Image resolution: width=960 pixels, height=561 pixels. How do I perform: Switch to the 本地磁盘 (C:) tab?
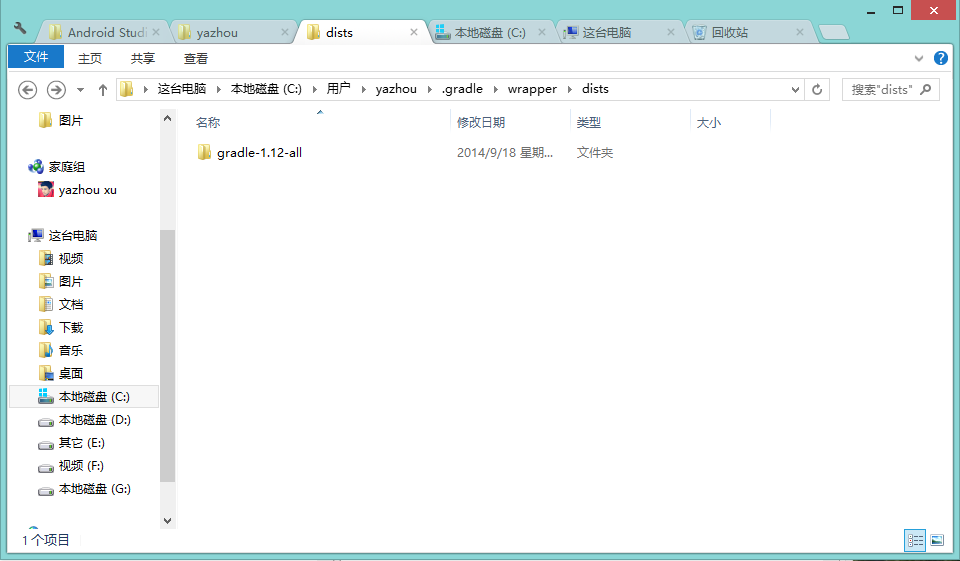(490, 32)
